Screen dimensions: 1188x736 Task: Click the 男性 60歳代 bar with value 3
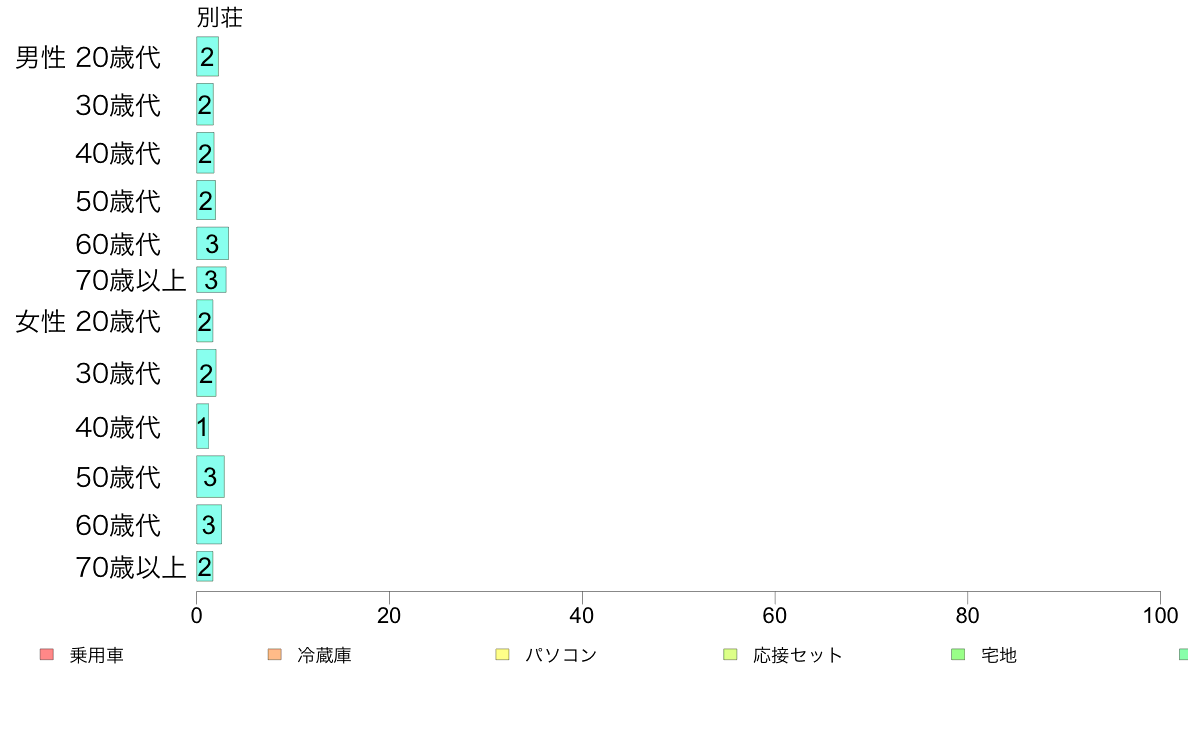(212, 243)
